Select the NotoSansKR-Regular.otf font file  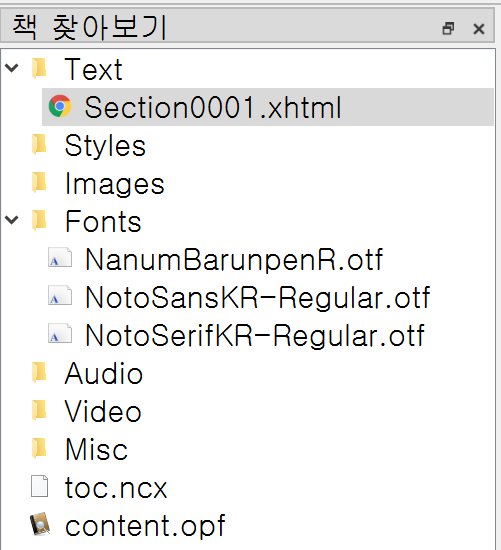tap(258, 298)
